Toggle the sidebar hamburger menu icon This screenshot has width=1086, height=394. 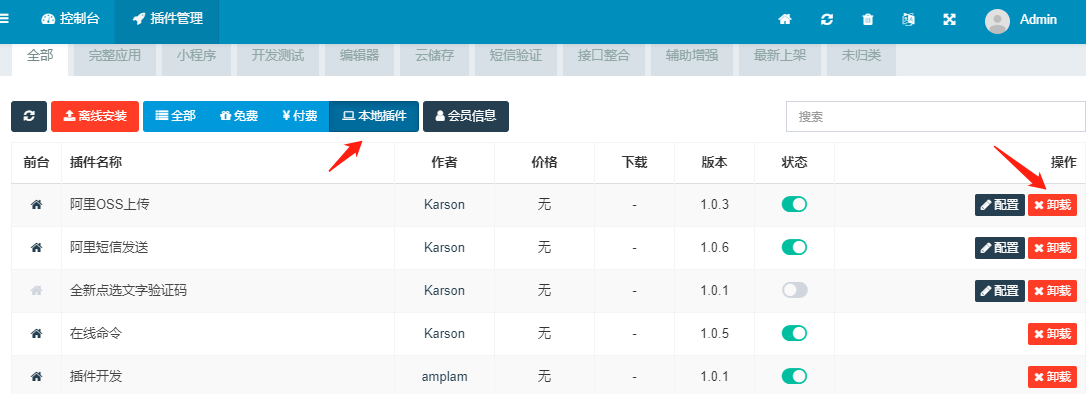(x=3, y=19)
